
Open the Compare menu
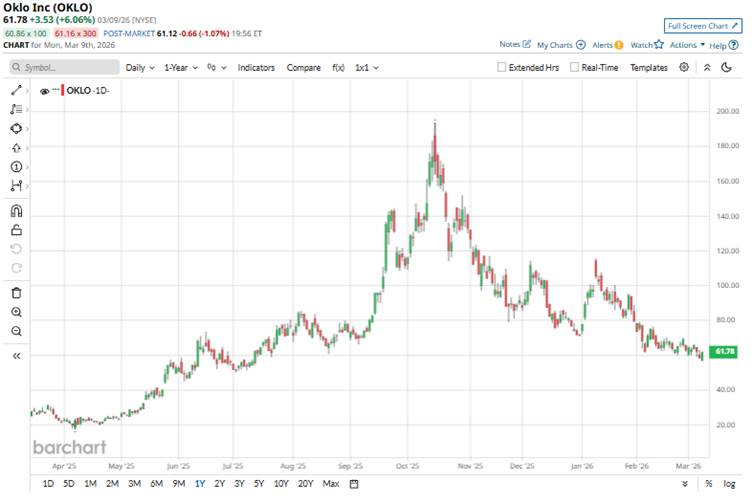click(304, 68)
